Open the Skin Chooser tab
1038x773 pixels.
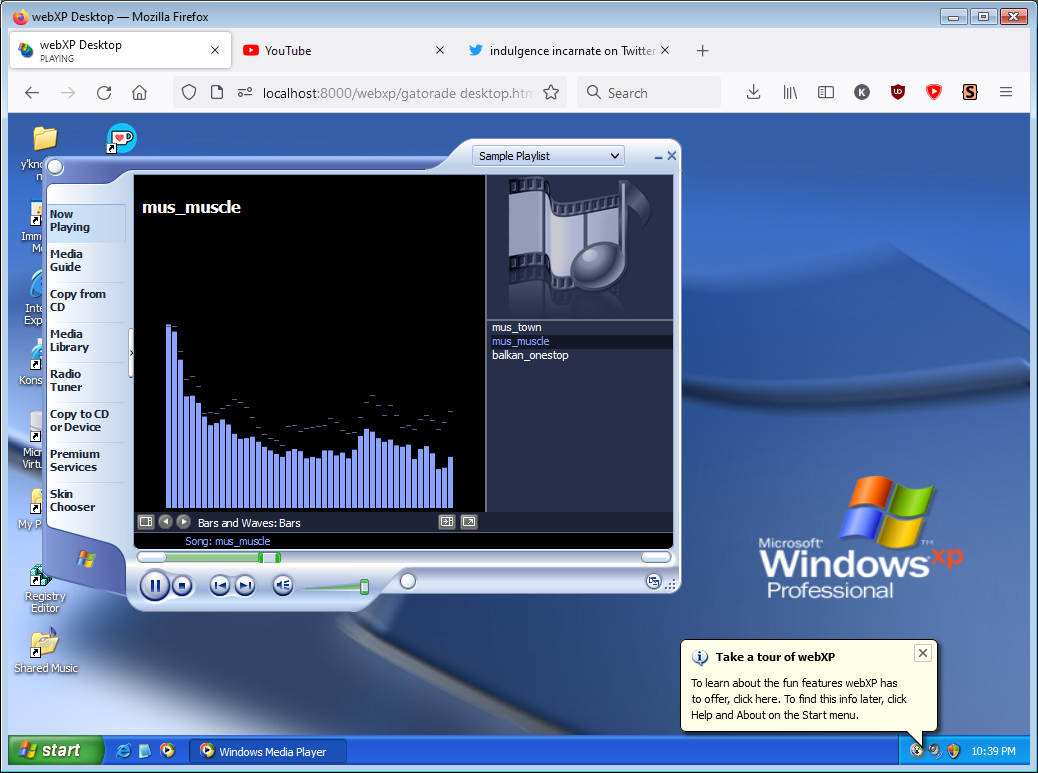pos(73,500)
